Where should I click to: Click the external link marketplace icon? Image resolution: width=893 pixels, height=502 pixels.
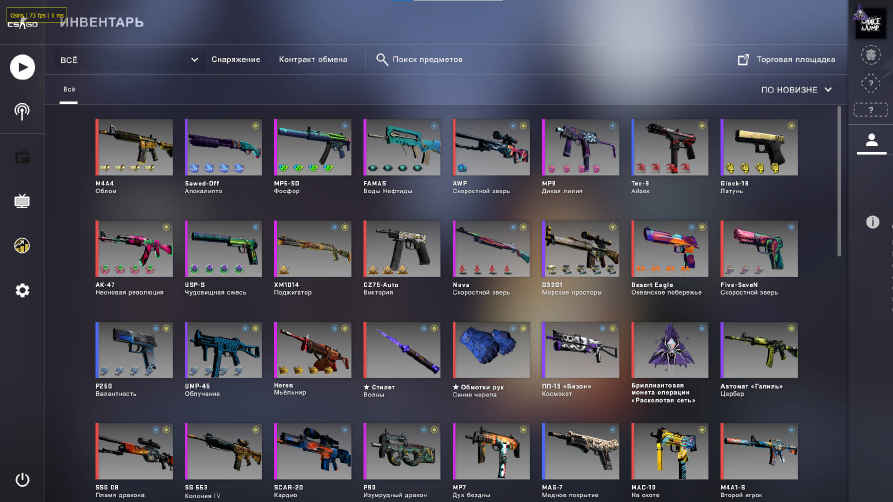click(x=743, y=59)
